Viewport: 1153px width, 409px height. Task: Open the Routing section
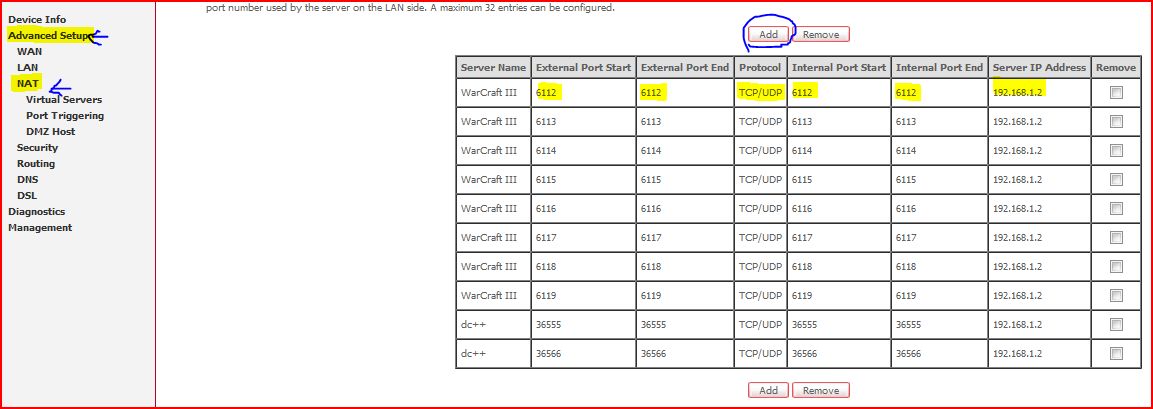36,163
